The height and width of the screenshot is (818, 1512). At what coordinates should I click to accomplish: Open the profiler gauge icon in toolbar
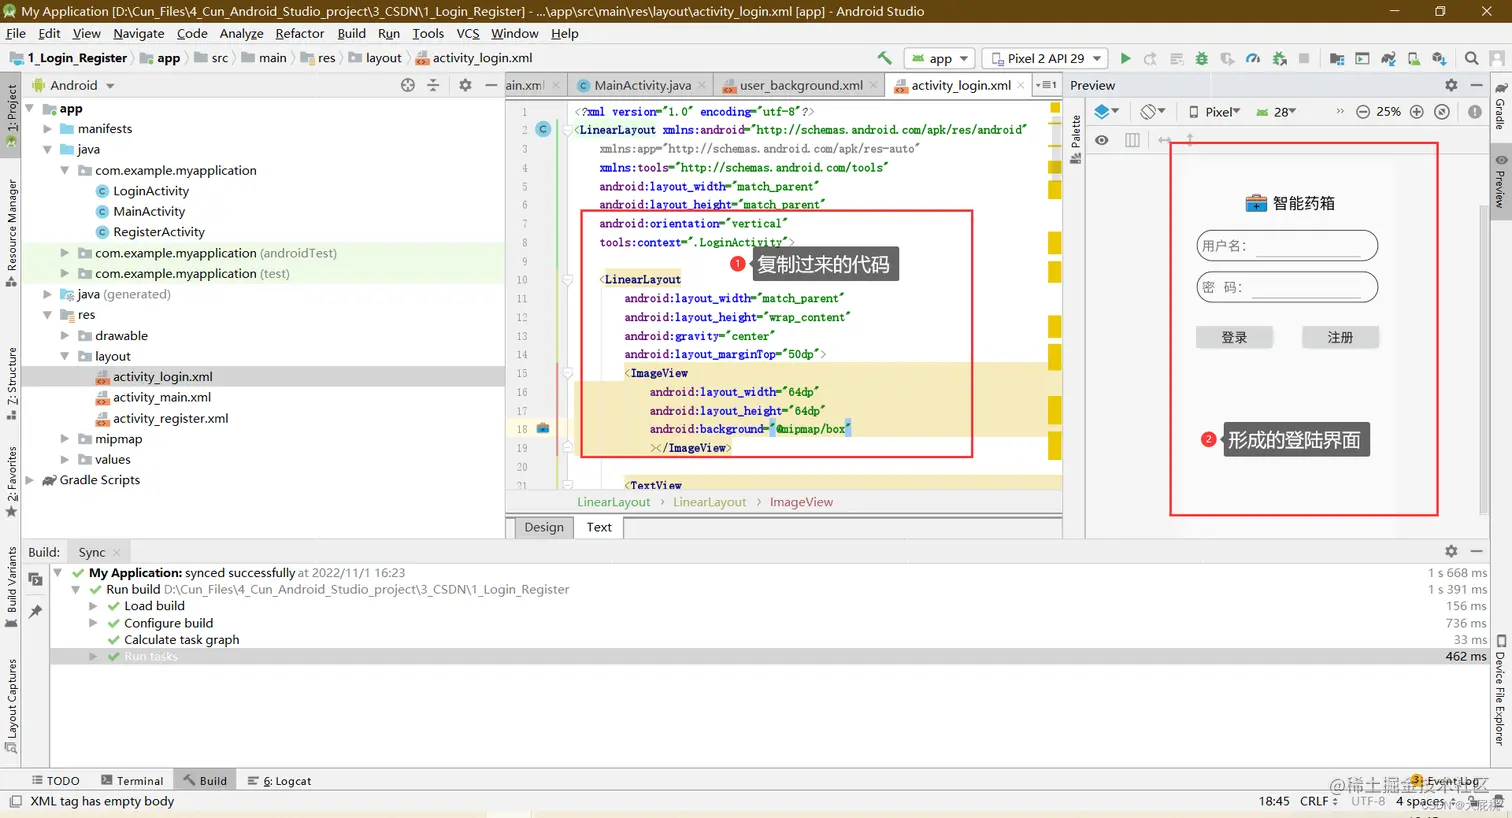click(x=1253, y=59)
